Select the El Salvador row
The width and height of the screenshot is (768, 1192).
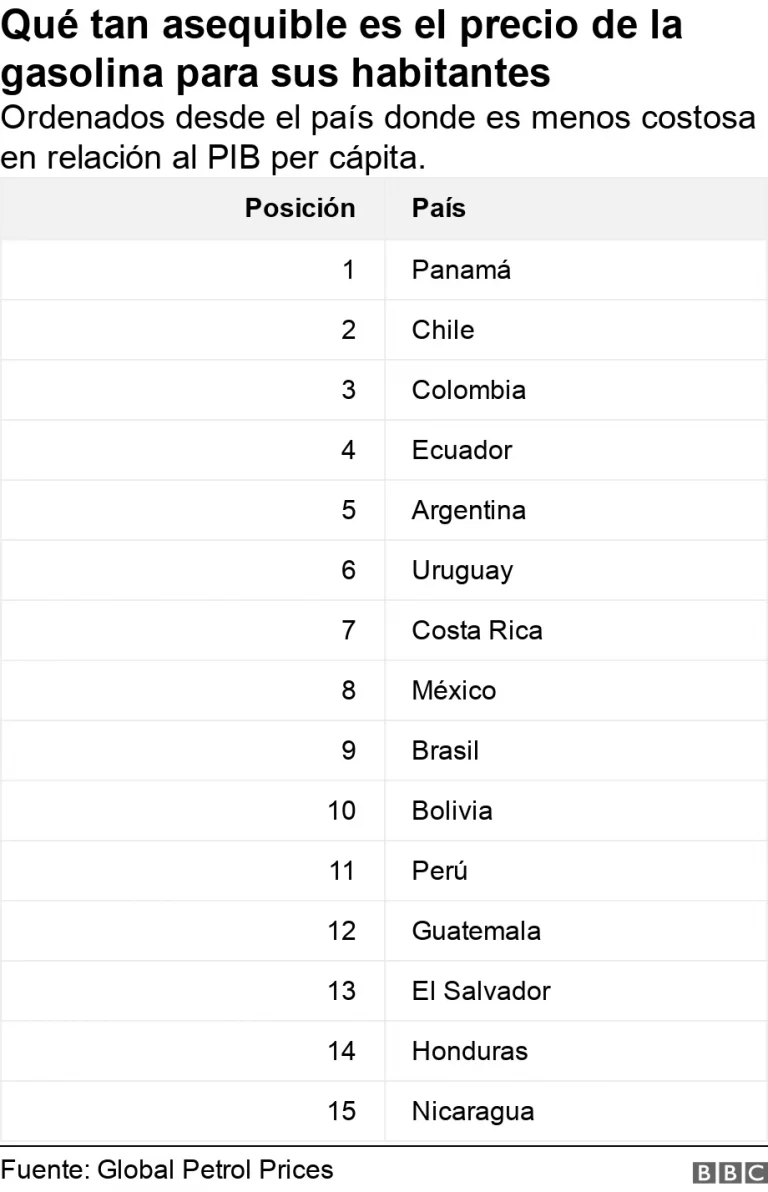pos(384,991)
